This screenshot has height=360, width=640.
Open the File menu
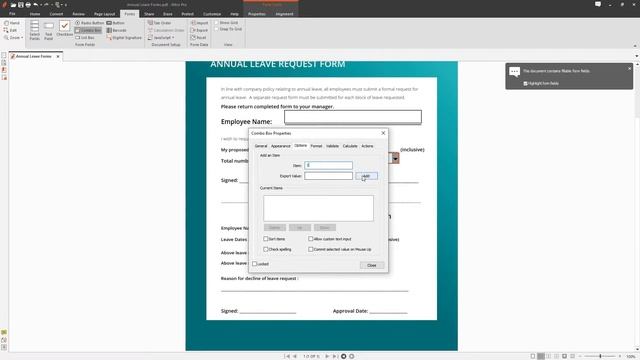12,14
